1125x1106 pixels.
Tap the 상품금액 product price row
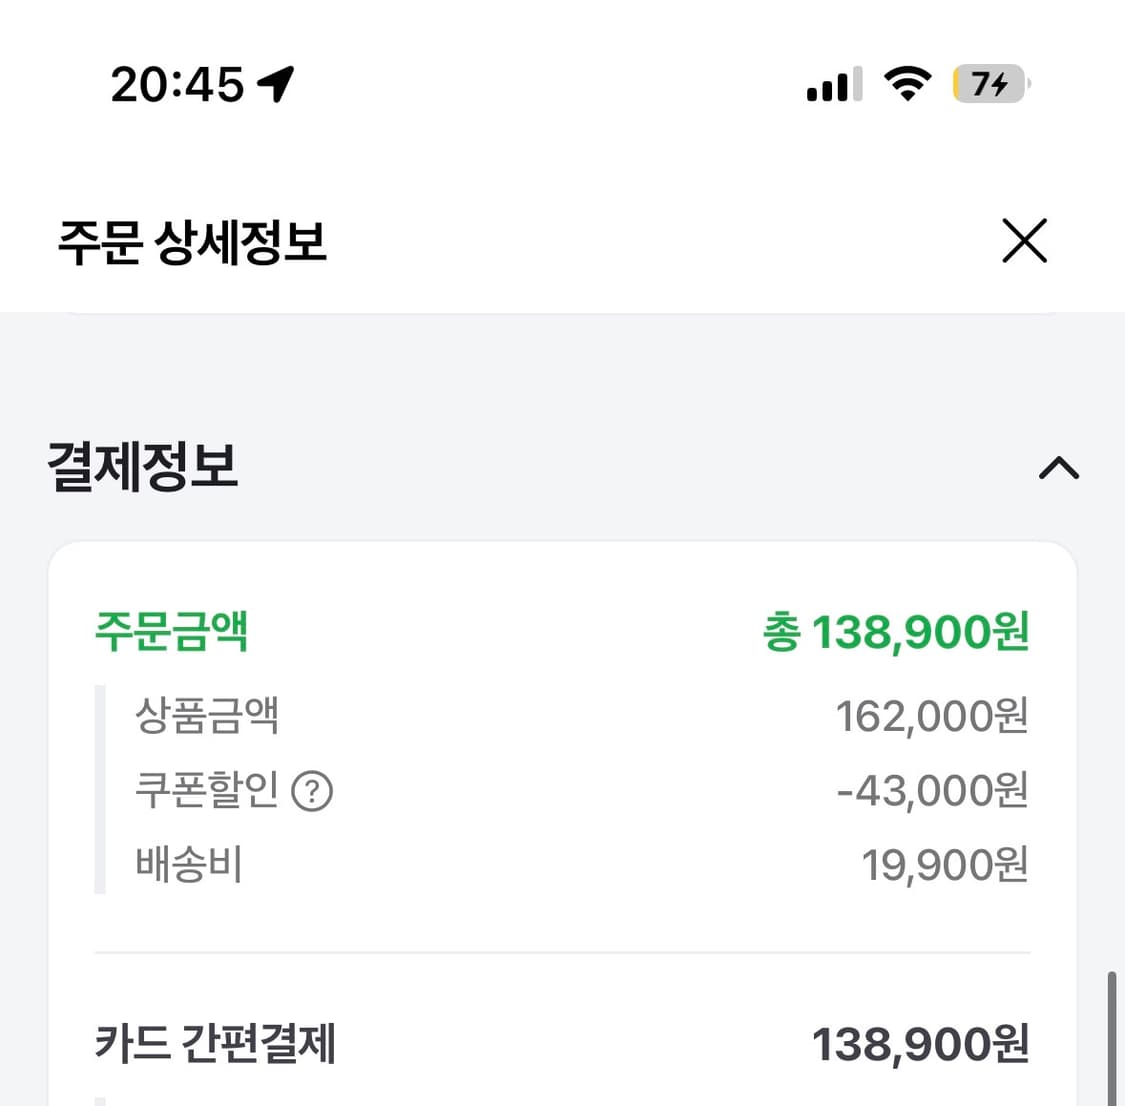coord(208,714)
